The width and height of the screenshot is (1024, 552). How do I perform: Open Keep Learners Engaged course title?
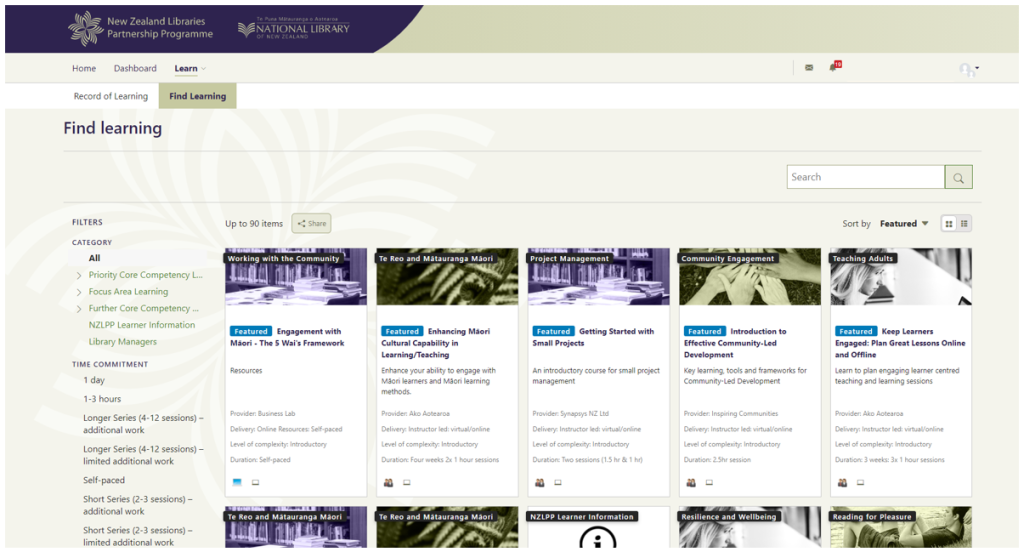(900, 343)
